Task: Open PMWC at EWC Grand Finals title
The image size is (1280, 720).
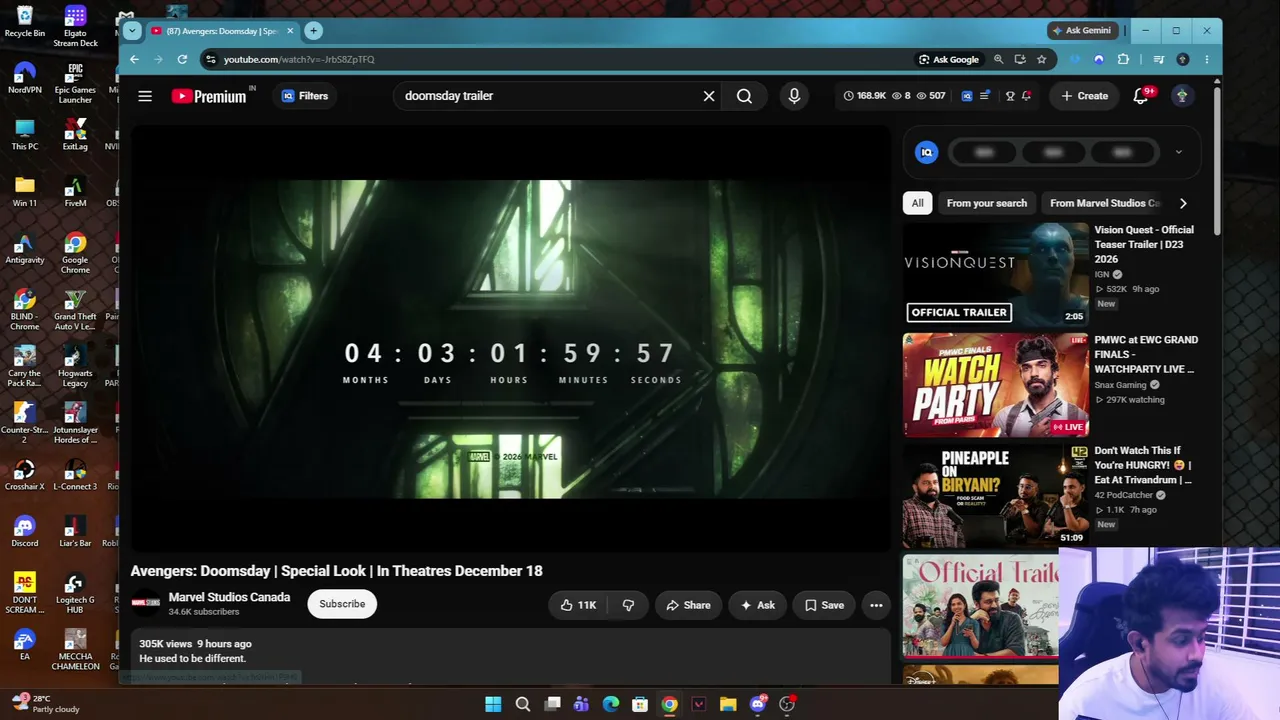Action: click(1146, 354)
